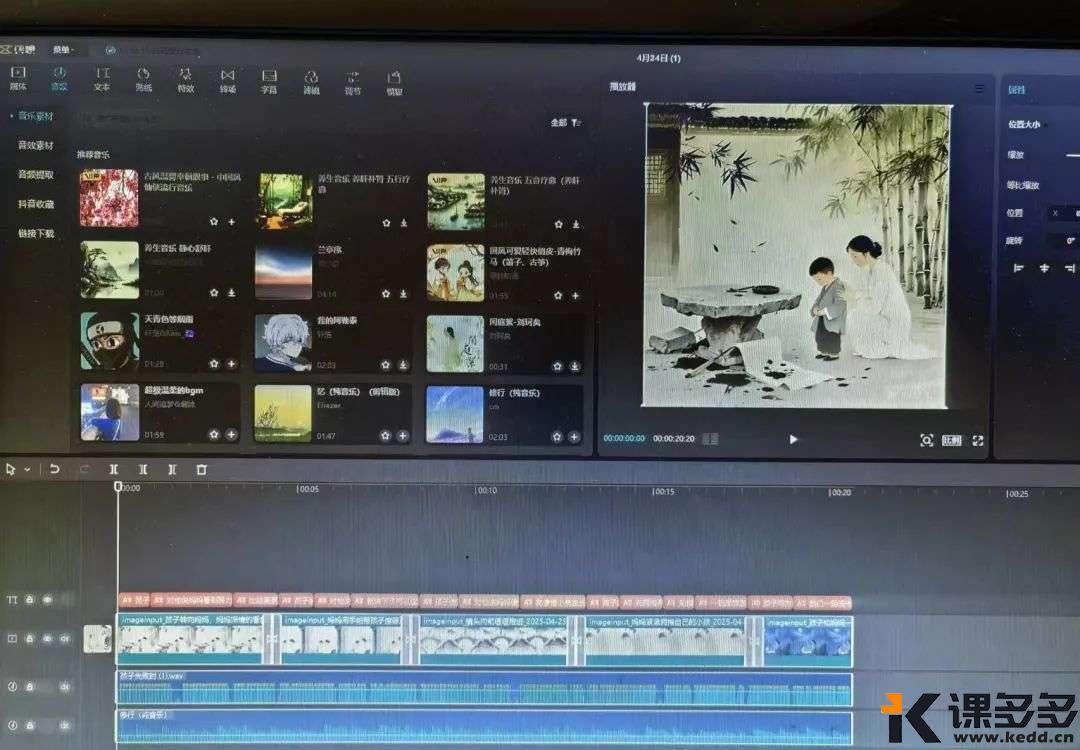Redo the last edit
The width and height of the screenshot is (1080, 750).
pyautogui.click(x=84, y=470)
